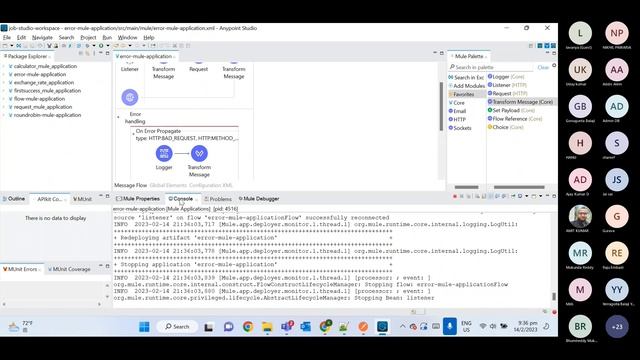The image size is (640, 360).
Task: Switch to the Outline tab
Action: (x=14, y=199)
